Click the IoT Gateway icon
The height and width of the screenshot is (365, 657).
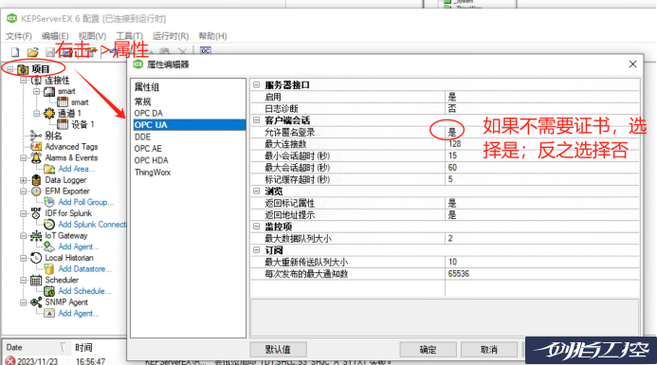click(x=36, y=236)
